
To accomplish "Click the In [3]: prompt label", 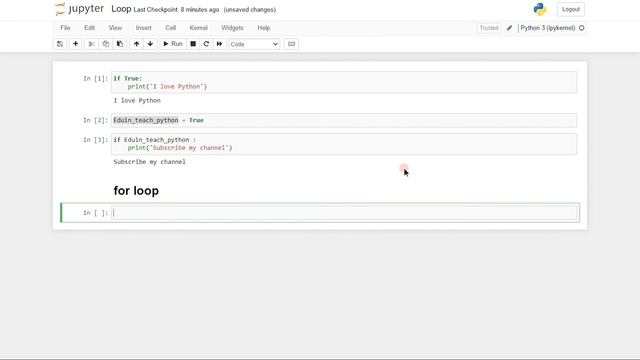I will click(96, 140).
